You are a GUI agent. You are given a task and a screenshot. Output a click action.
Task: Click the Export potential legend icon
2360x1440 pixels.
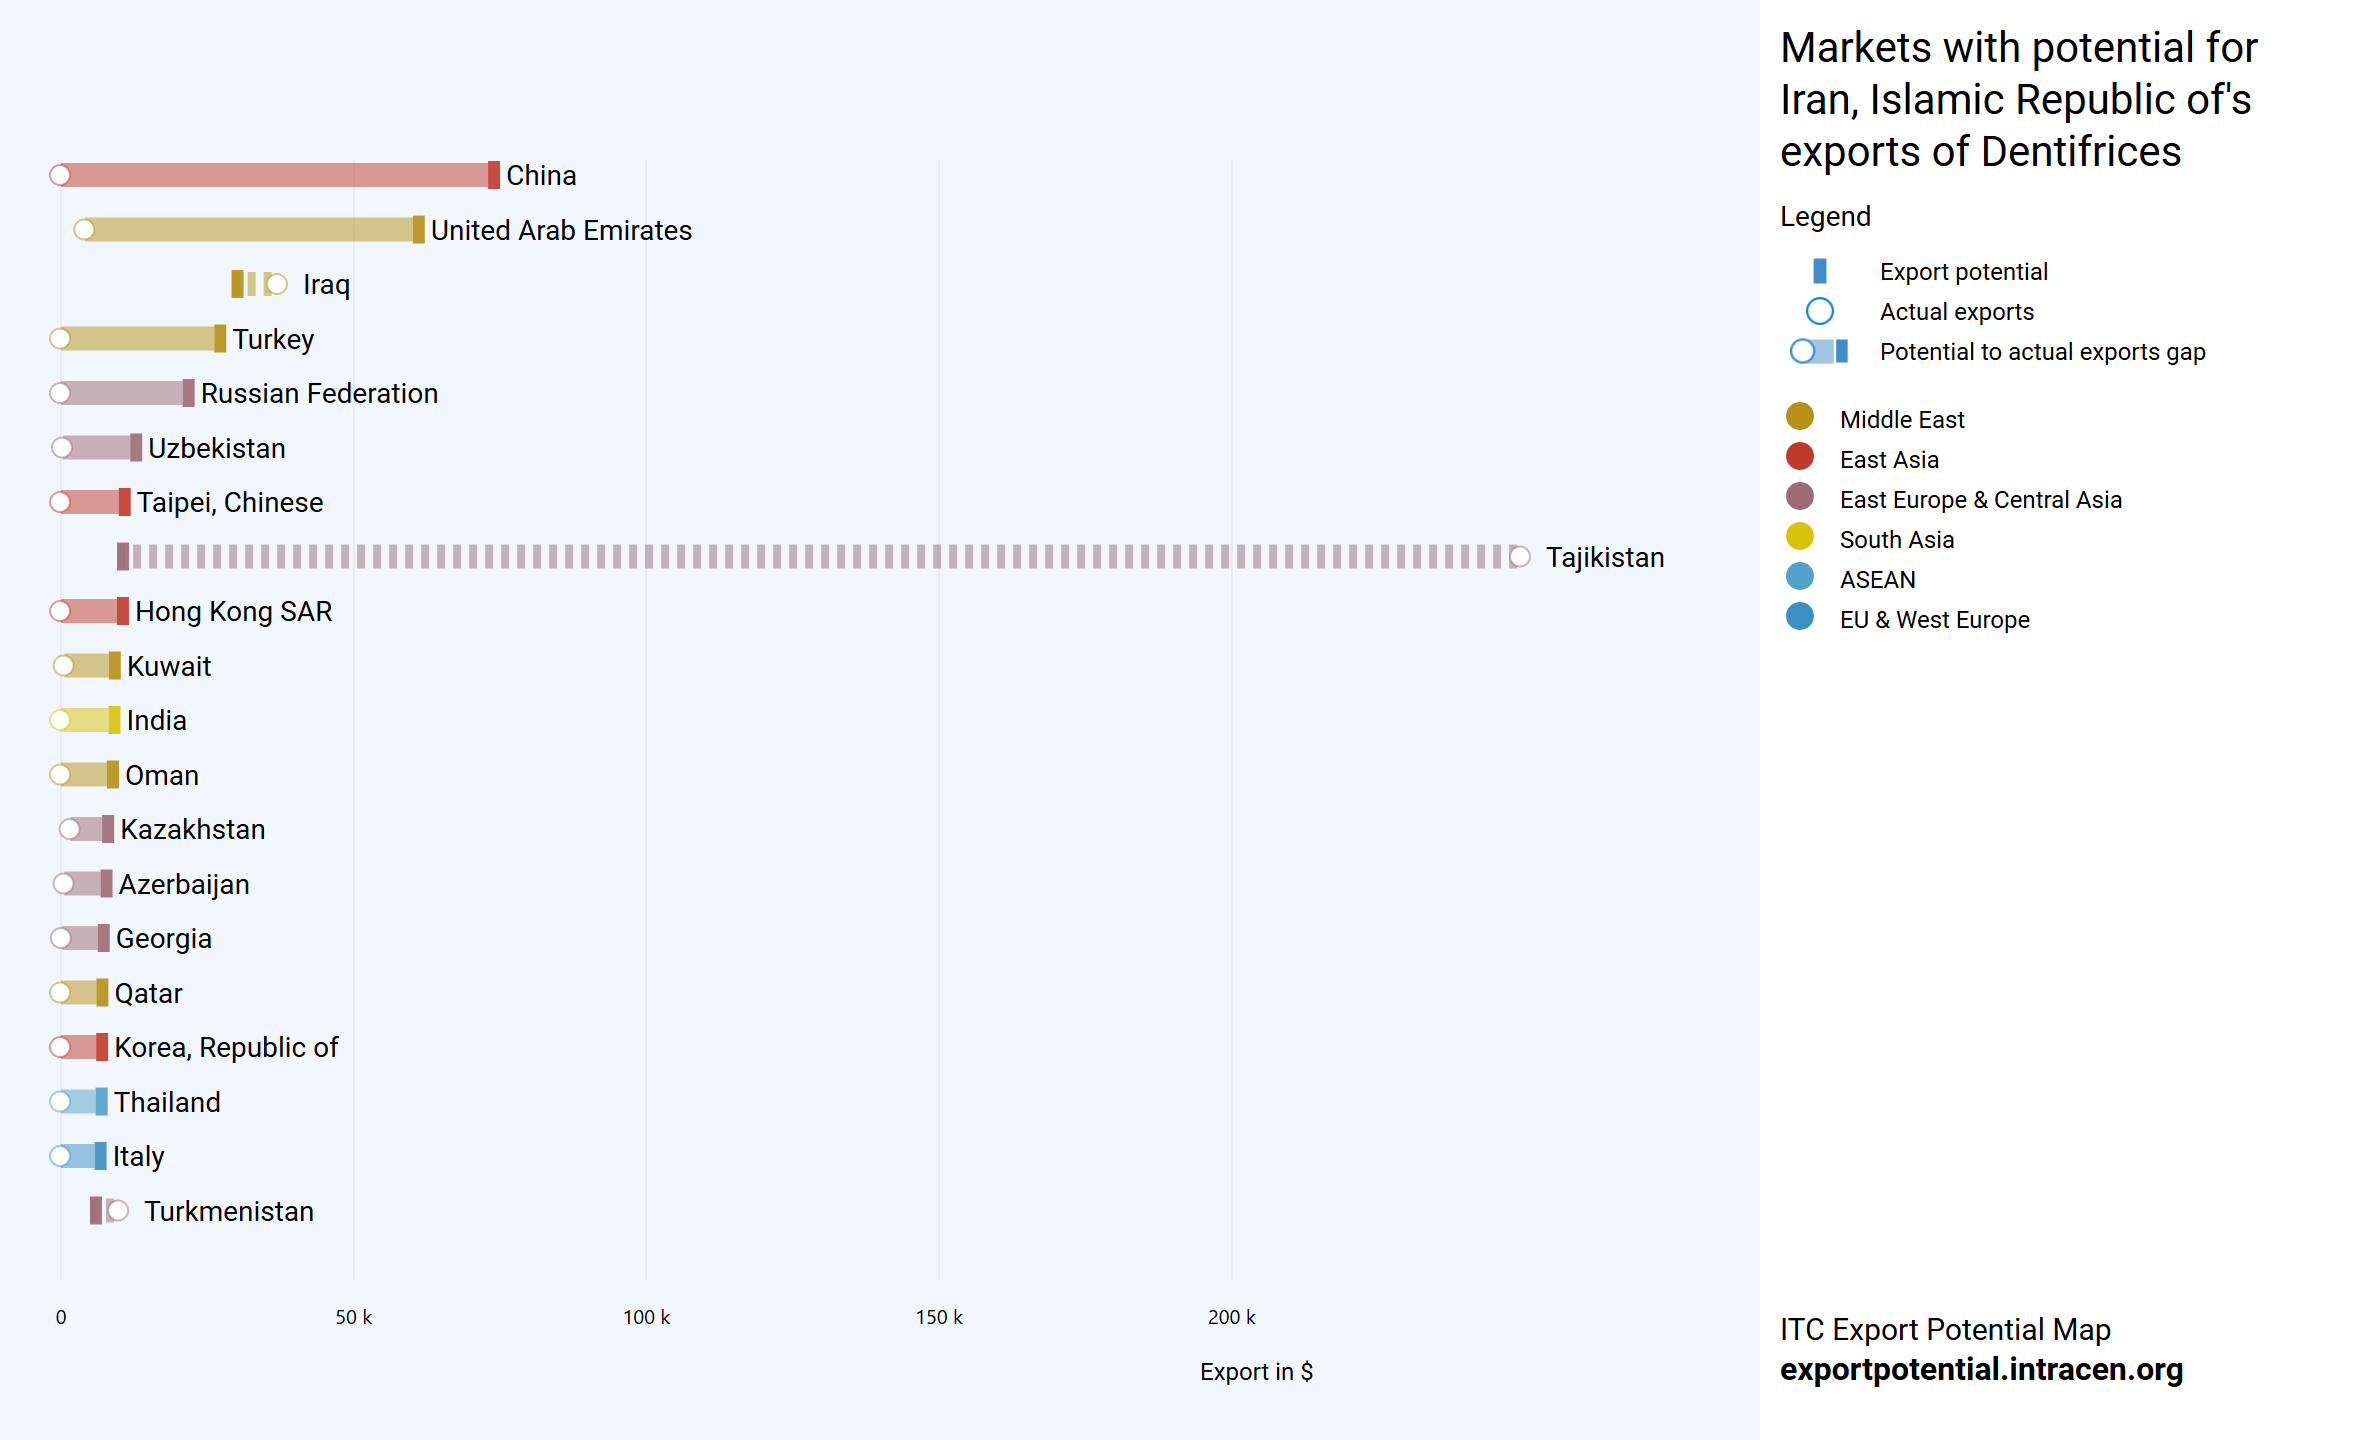pyautogui.click(x=1819, y=271)
